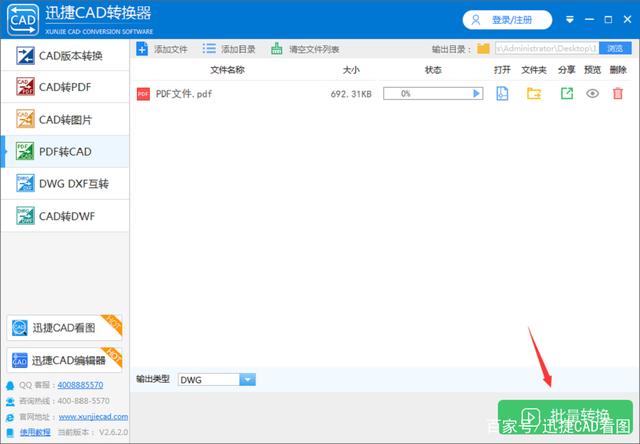
Task: Close the converter window
Action: [x=628, y=20]
